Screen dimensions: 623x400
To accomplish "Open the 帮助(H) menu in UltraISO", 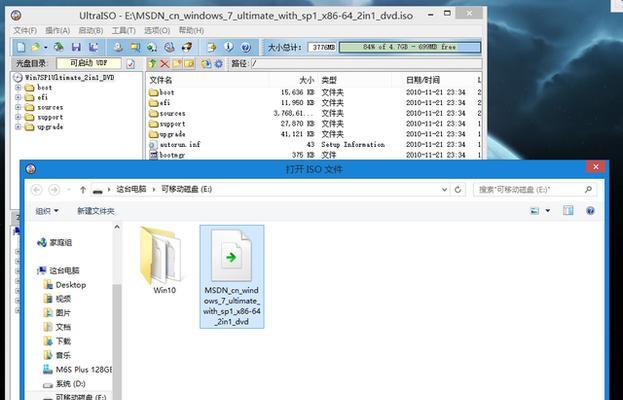I will click(x=191, y=31).
